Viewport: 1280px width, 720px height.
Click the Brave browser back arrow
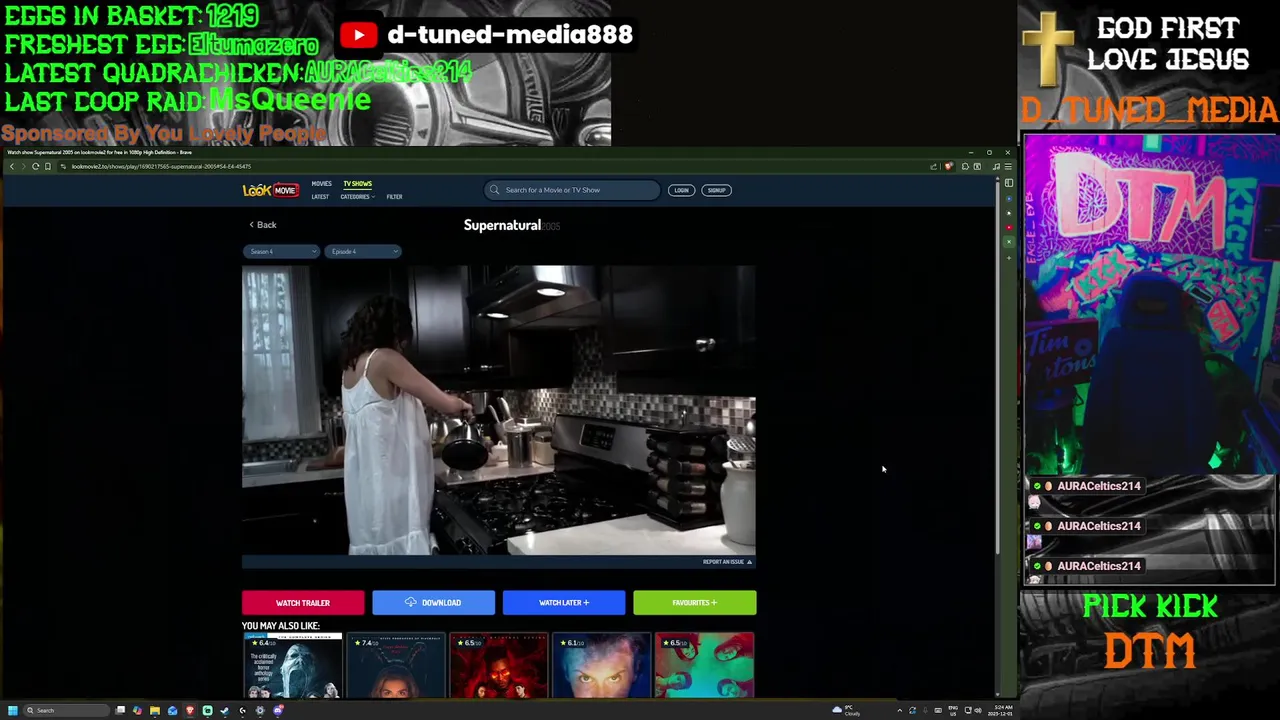click(12, 166)
